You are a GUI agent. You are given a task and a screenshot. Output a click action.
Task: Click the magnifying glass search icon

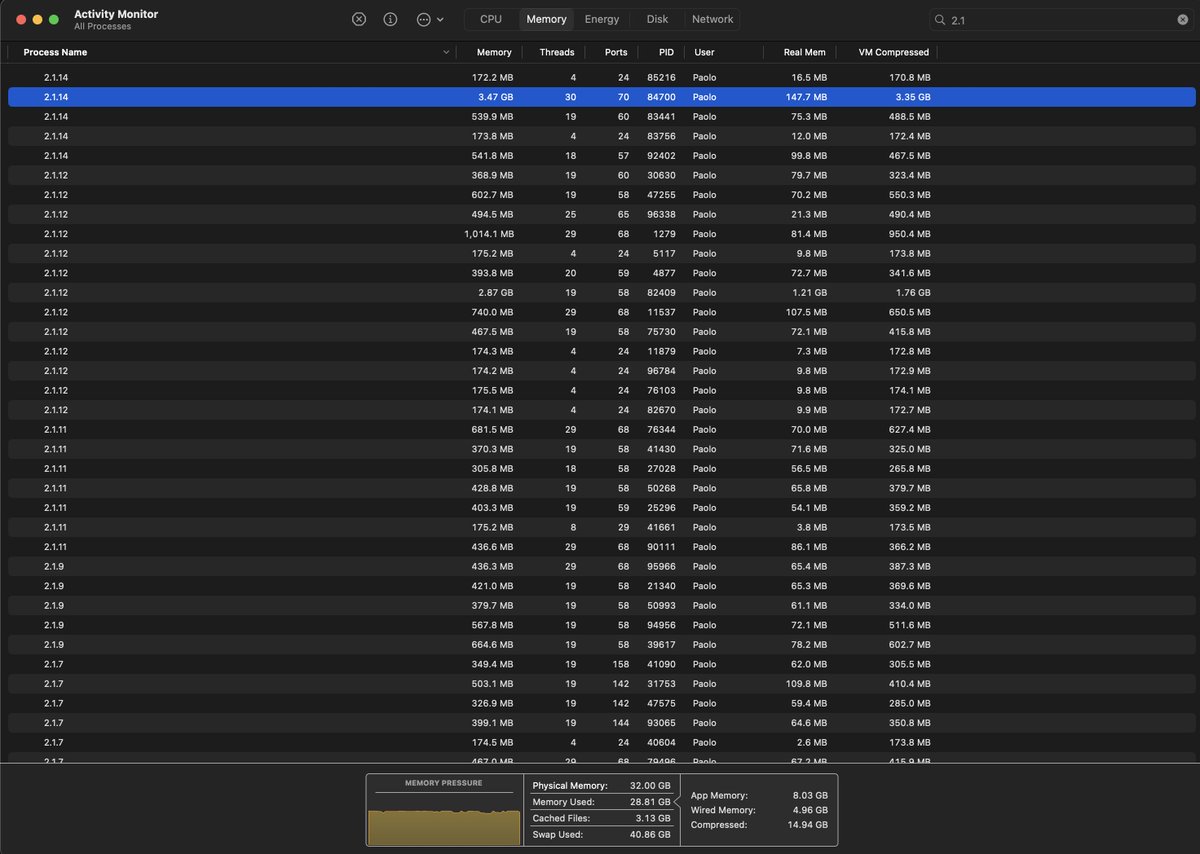coord(940,19)
